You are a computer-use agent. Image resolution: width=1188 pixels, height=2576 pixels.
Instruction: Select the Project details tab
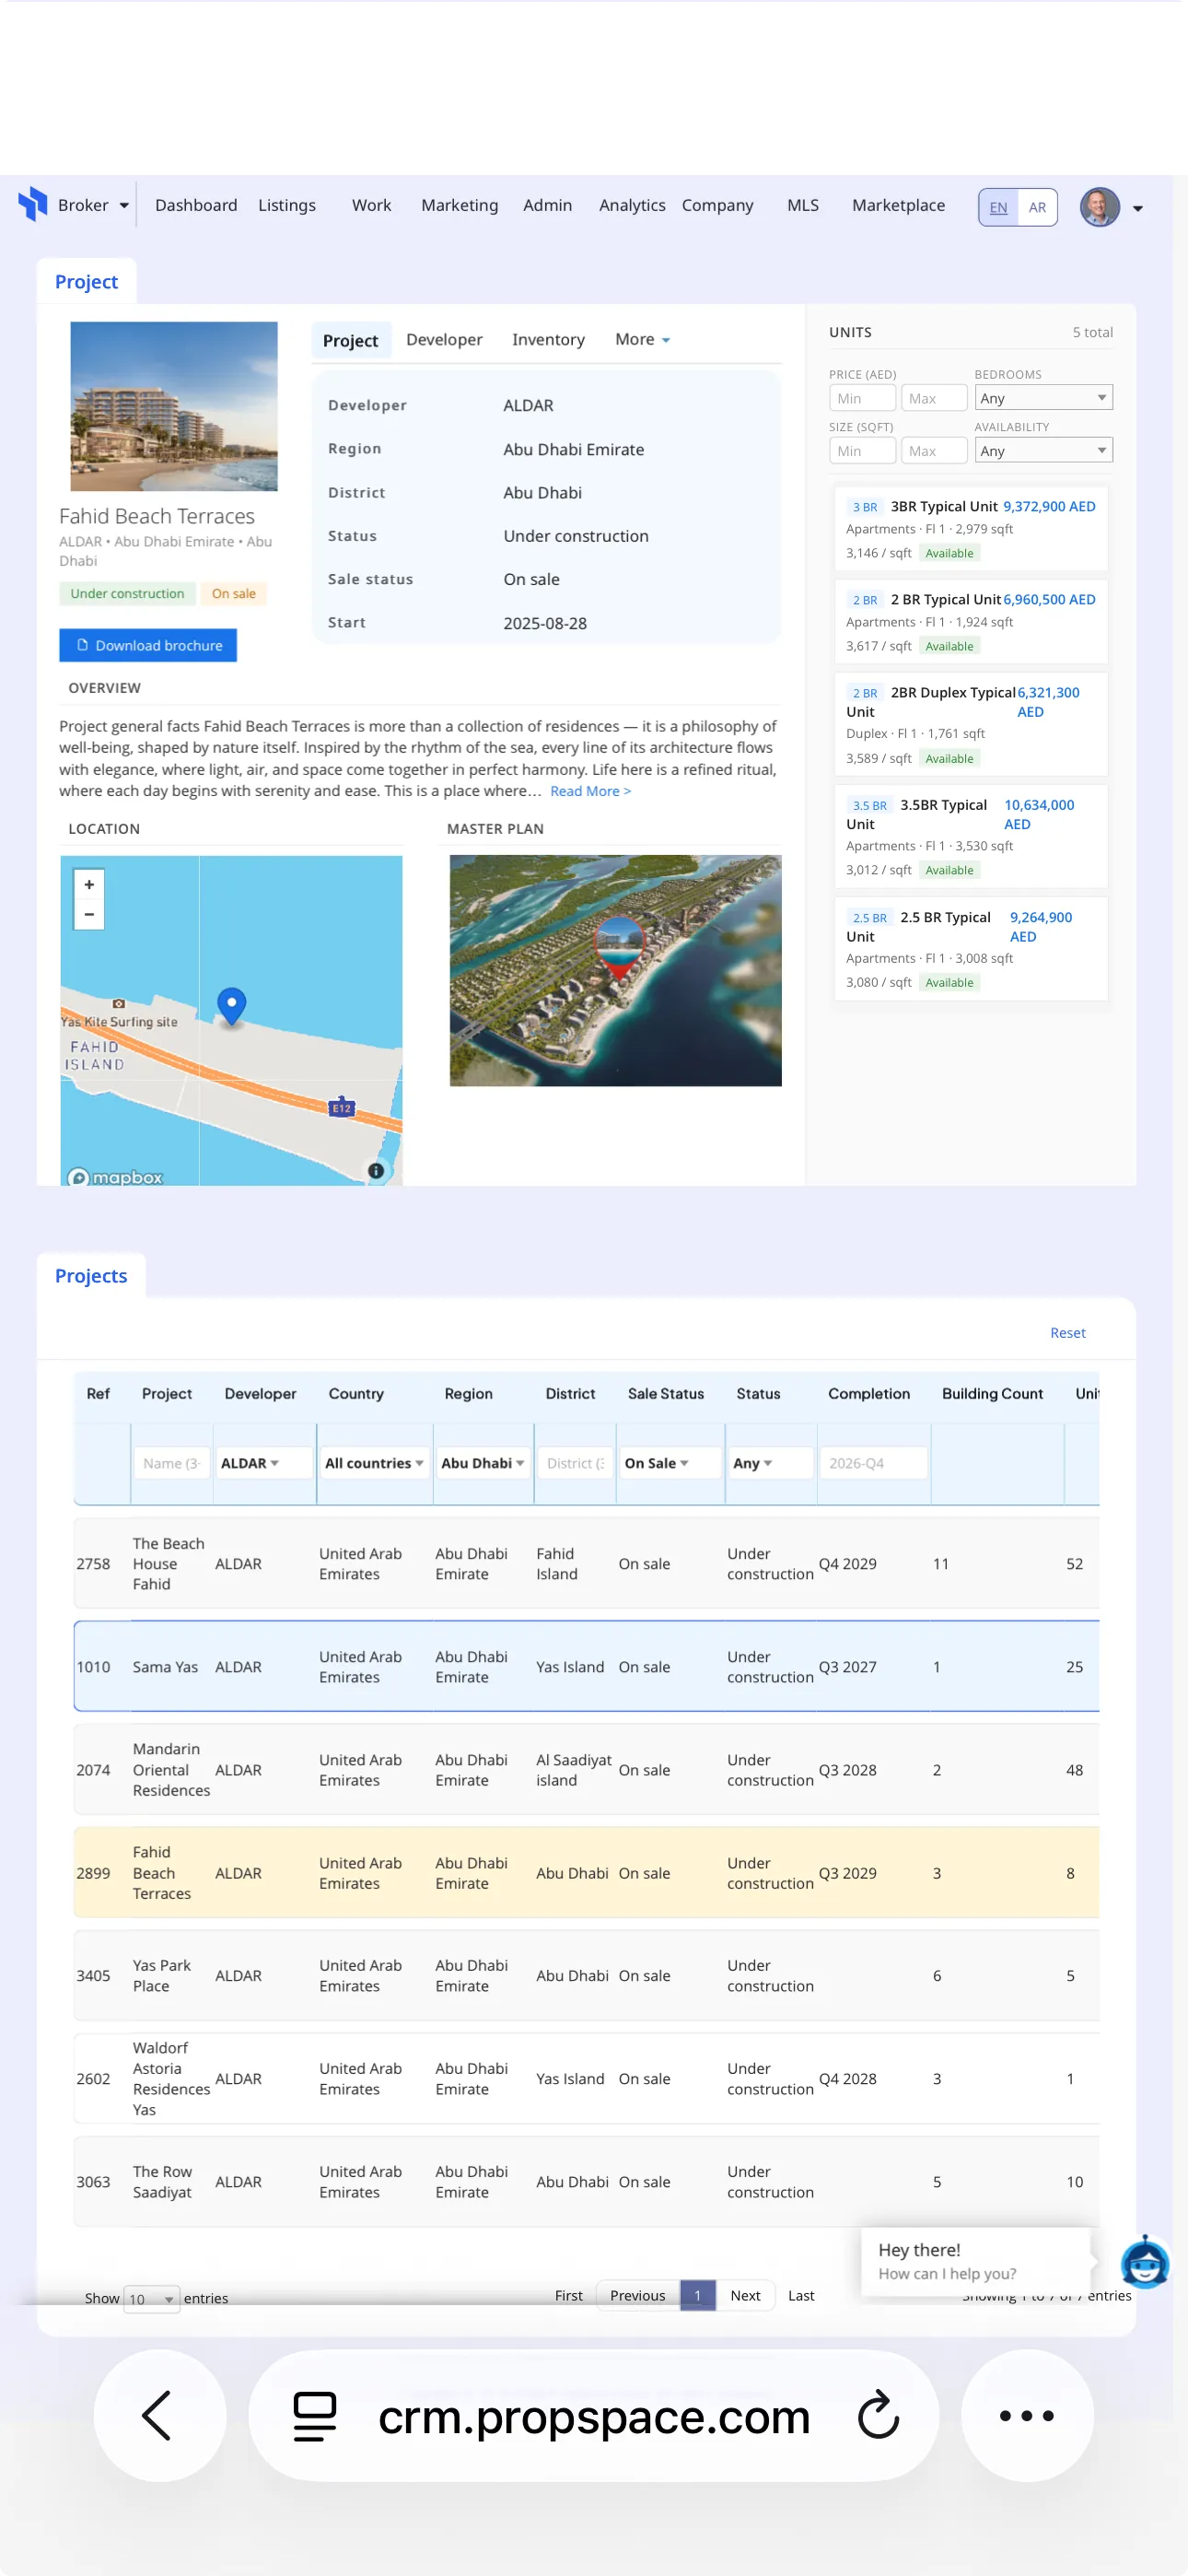[350, 340]
